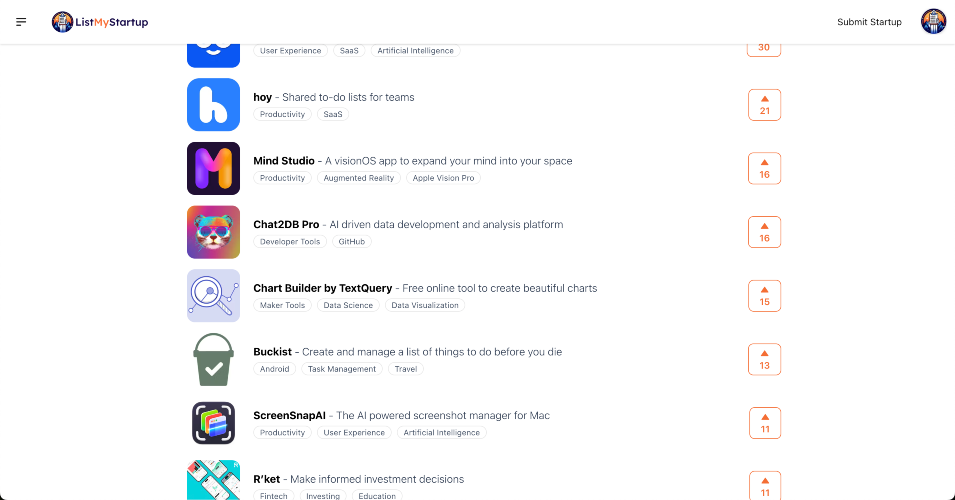Open the hamburger menu icon
This screenshot has width=955, height=500.
click(21, 22)
